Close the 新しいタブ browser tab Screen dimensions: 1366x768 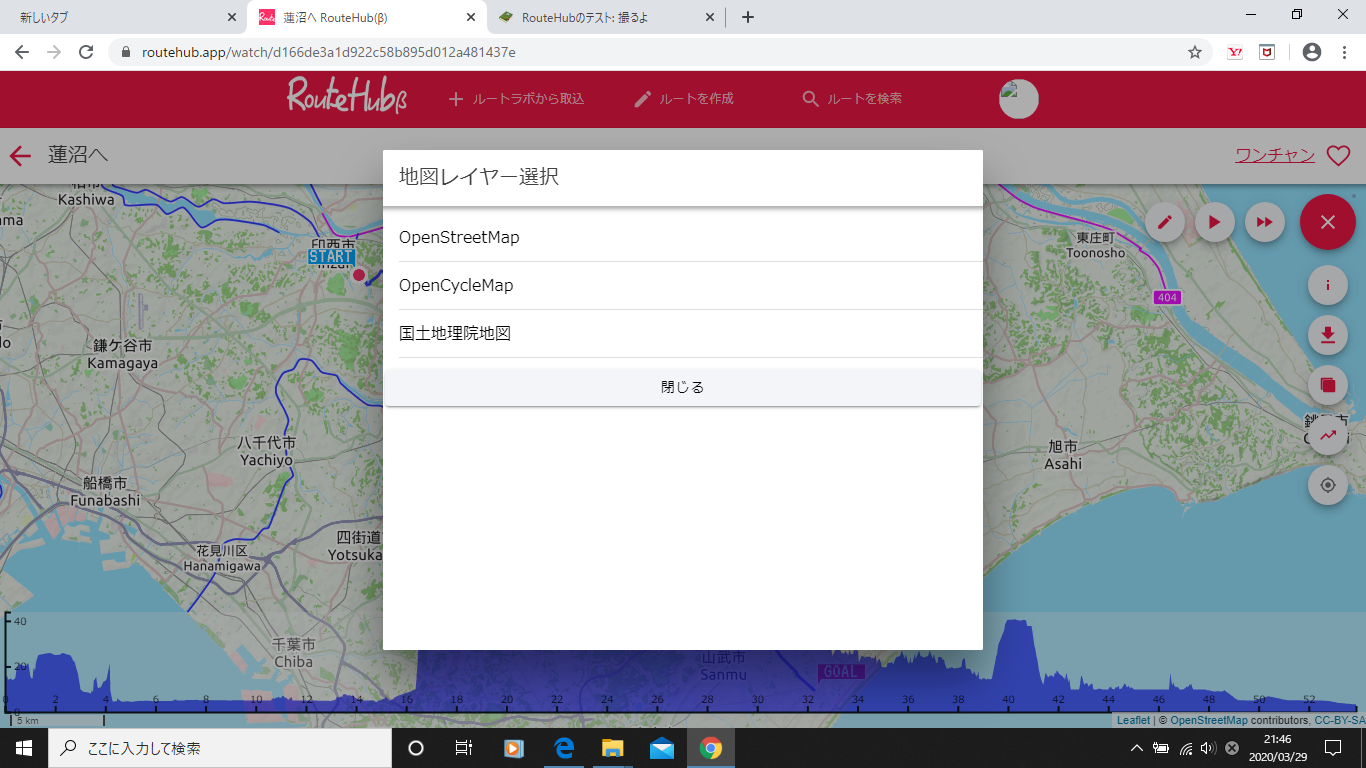232,17
